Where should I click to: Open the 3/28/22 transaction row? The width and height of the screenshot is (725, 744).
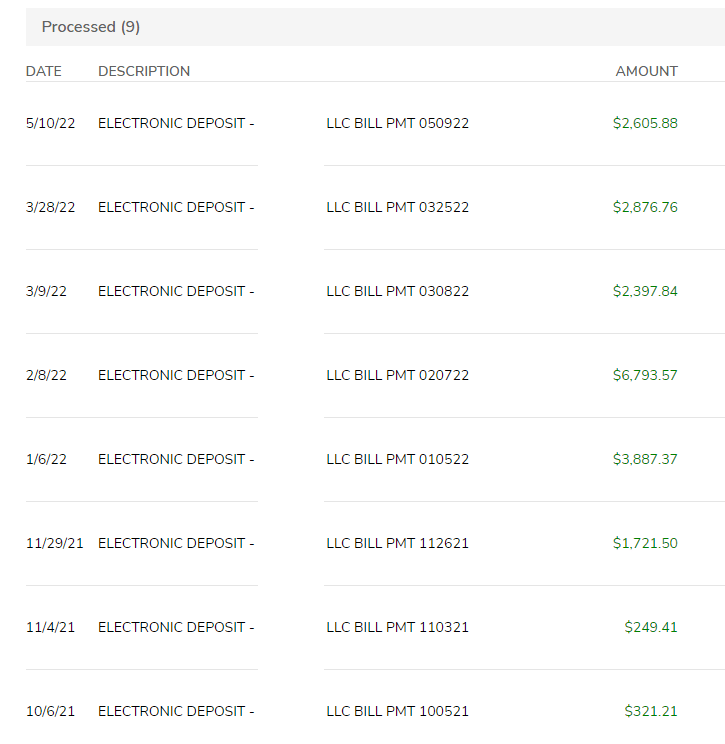coord(375,207)
